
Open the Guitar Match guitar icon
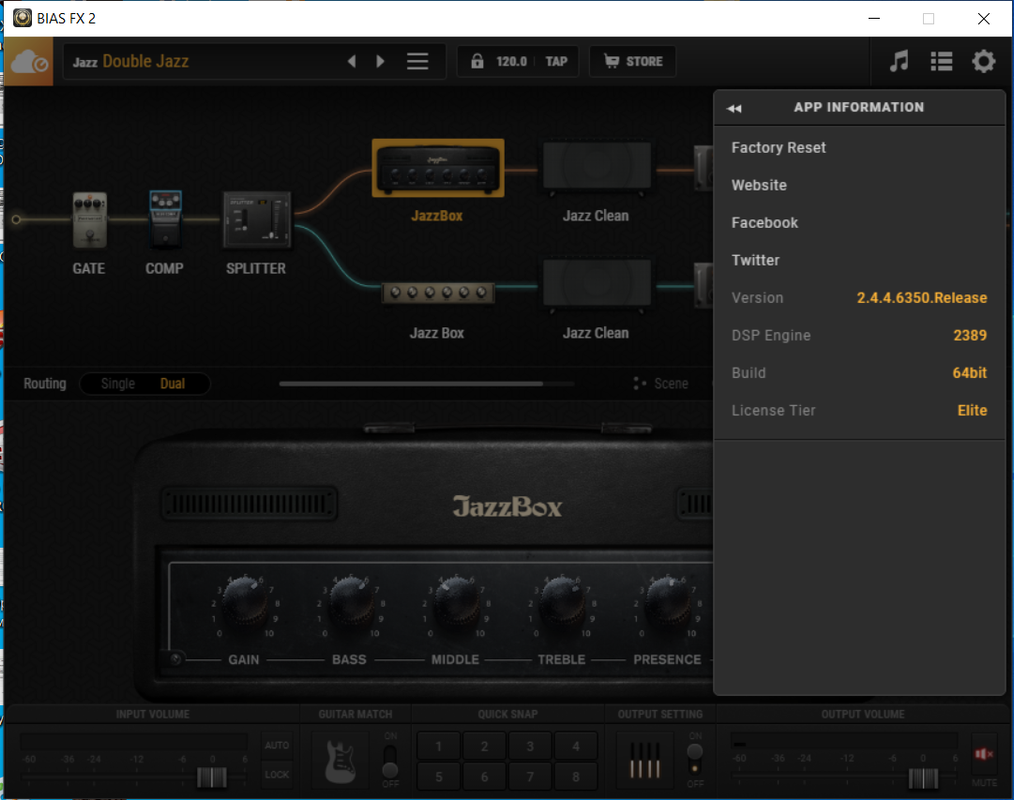click(340, 762)
